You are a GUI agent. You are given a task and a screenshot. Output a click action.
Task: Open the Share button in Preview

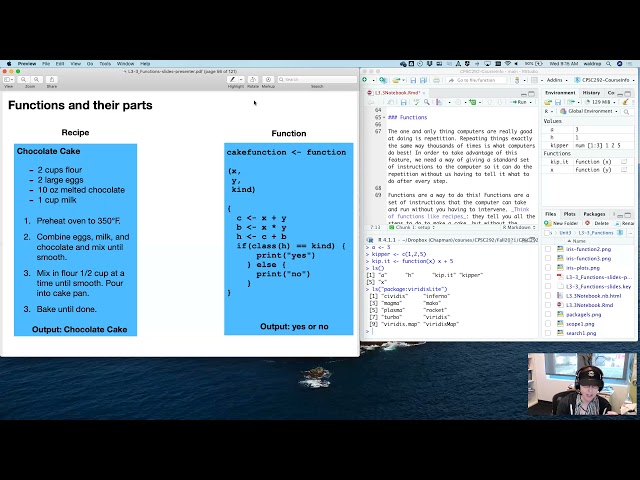point(51,80)
